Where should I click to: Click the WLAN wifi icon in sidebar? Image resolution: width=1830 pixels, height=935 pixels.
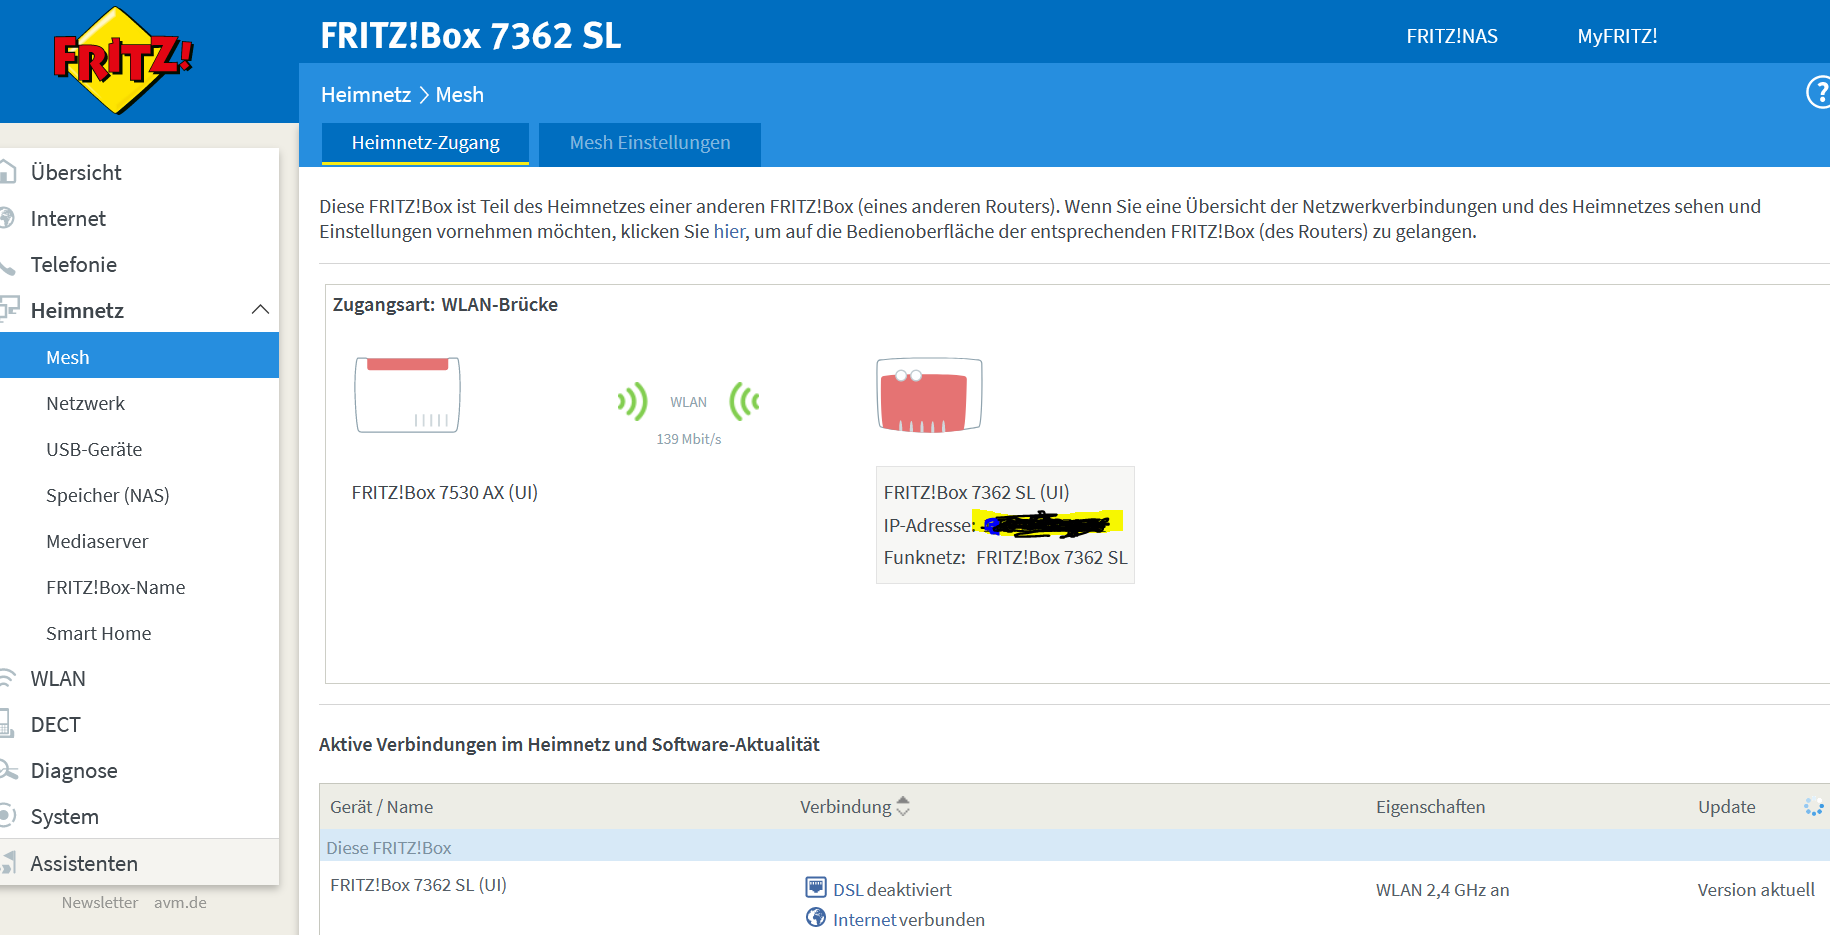7,678
